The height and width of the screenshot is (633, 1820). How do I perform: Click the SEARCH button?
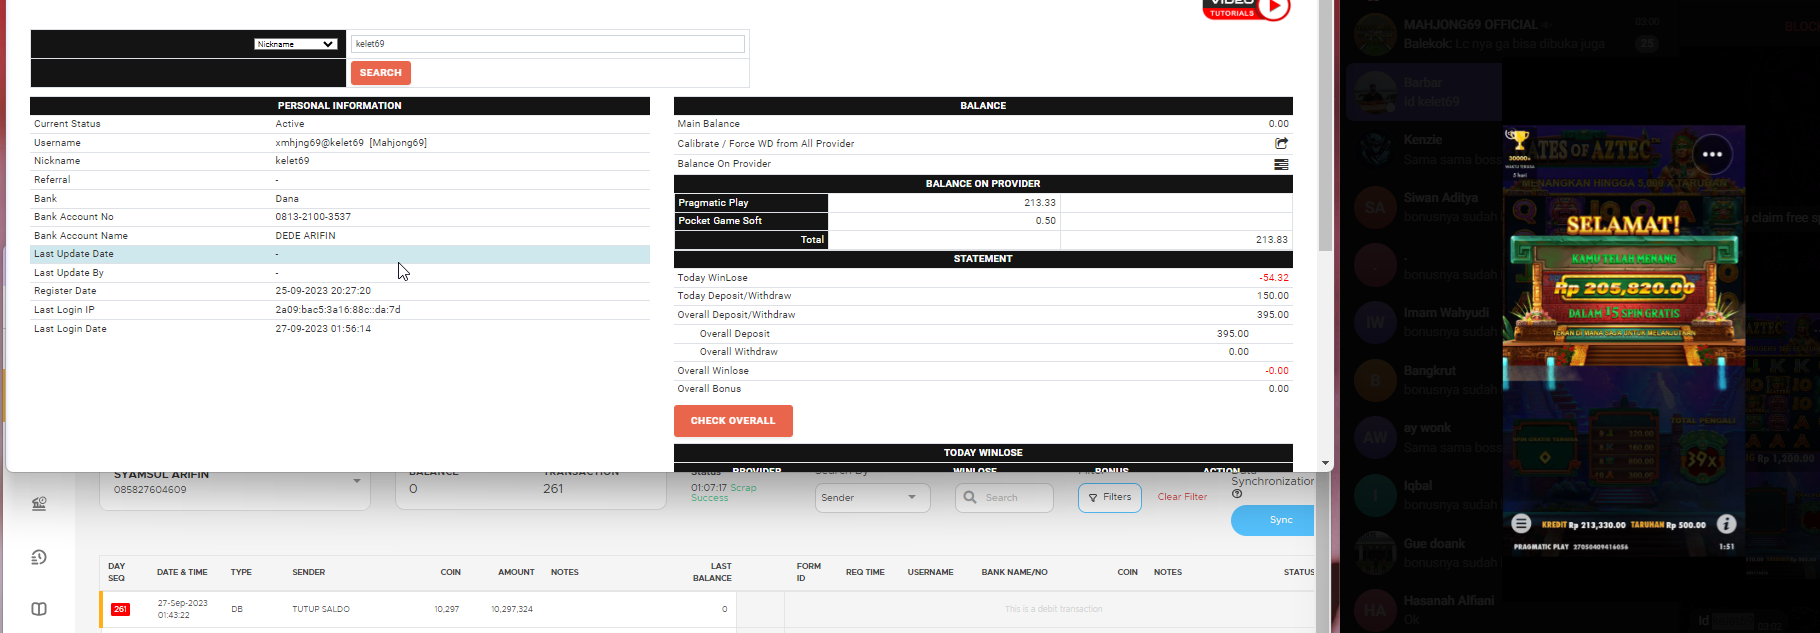pos(380,73)
